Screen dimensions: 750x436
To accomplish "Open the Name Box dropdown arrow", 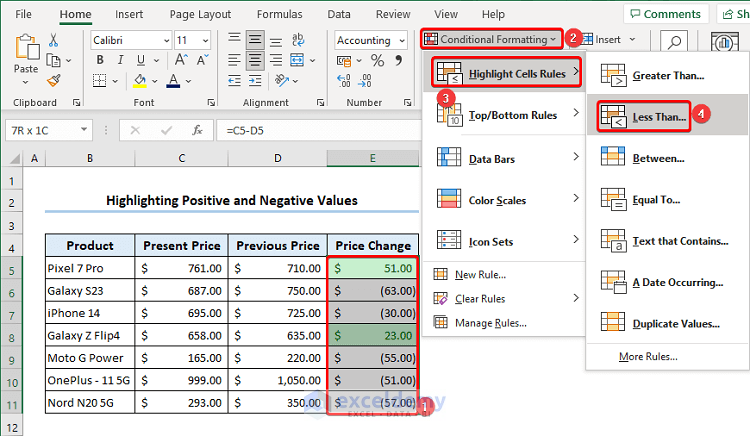I will [x=84, y=130].
